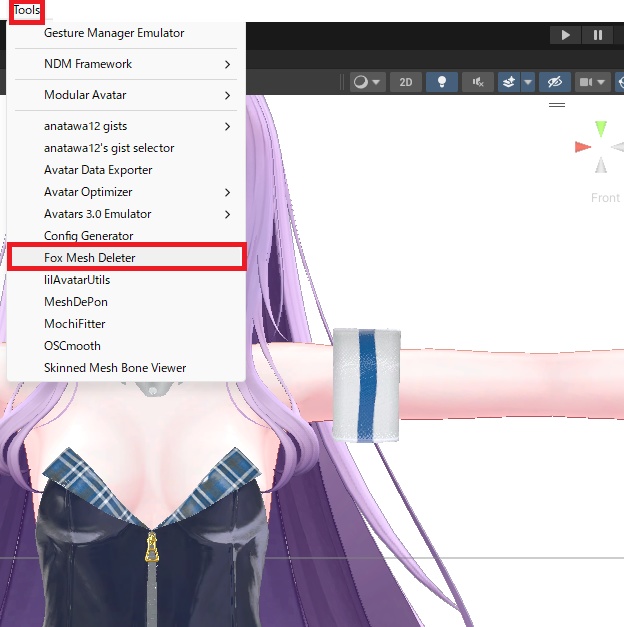Screen dimensions: 624x627
Task: Choose anatawa12's gist selector
Action: 126,148
